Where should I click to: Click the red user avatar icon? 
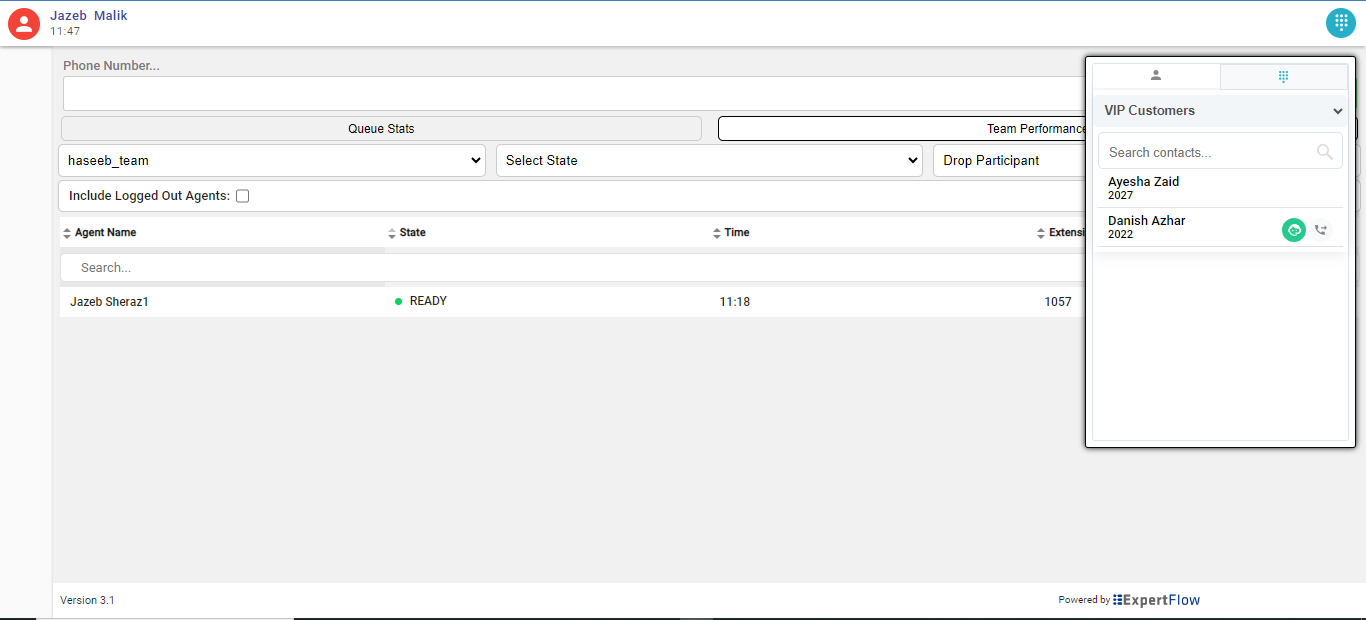pos(24,24)
